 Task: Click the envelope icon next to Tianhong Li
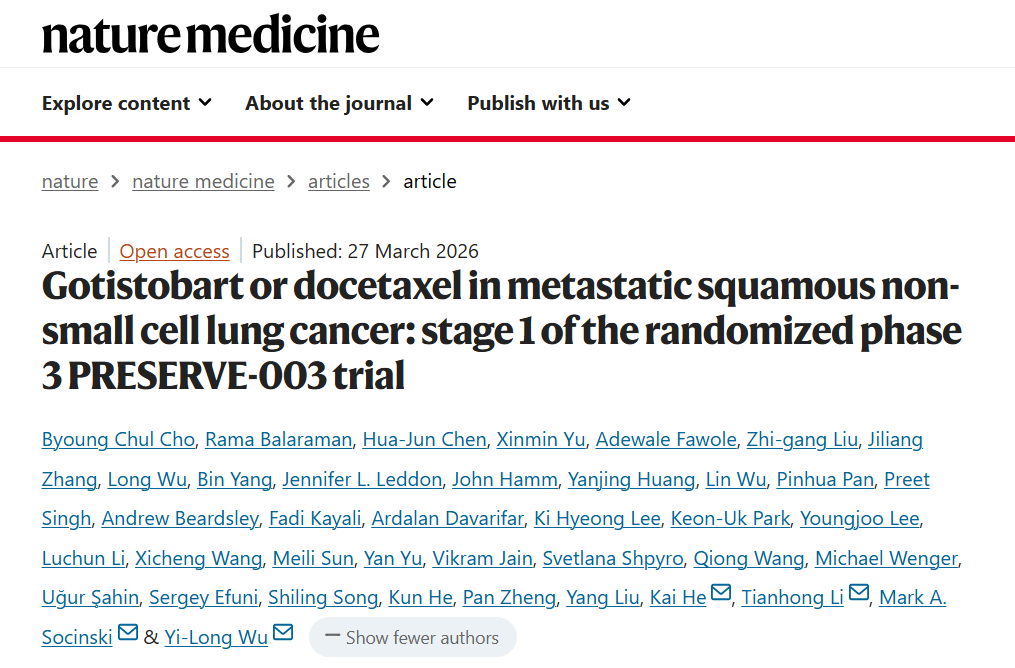(858, 596)
